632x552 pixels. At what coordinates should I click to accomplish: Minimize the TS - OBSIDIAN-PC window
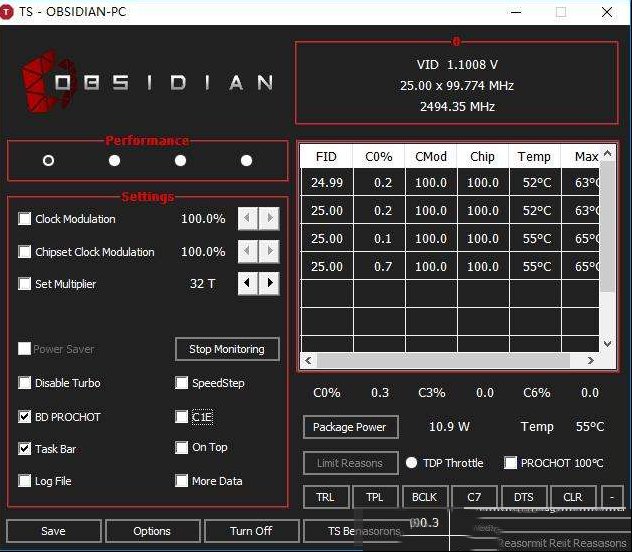pyautogui.click(x=516, y=12)
